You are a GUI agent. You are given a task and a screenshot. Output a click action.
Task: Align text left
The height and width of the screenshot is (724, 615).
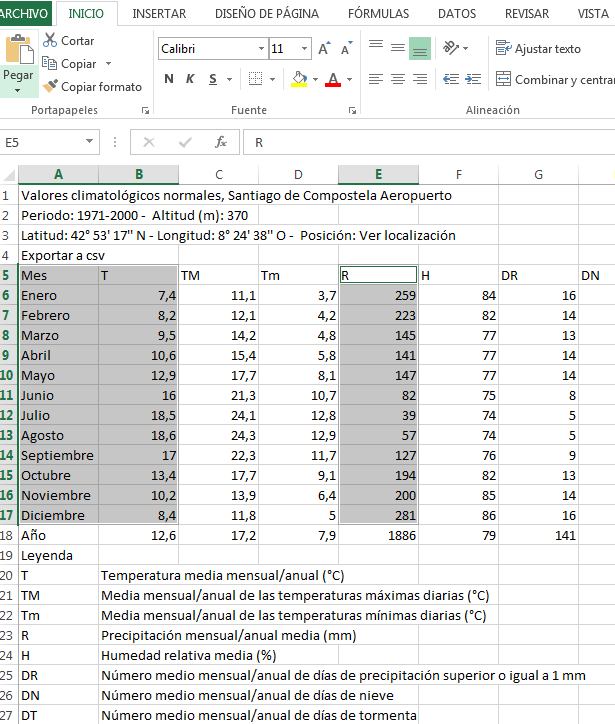coord(376,79)
